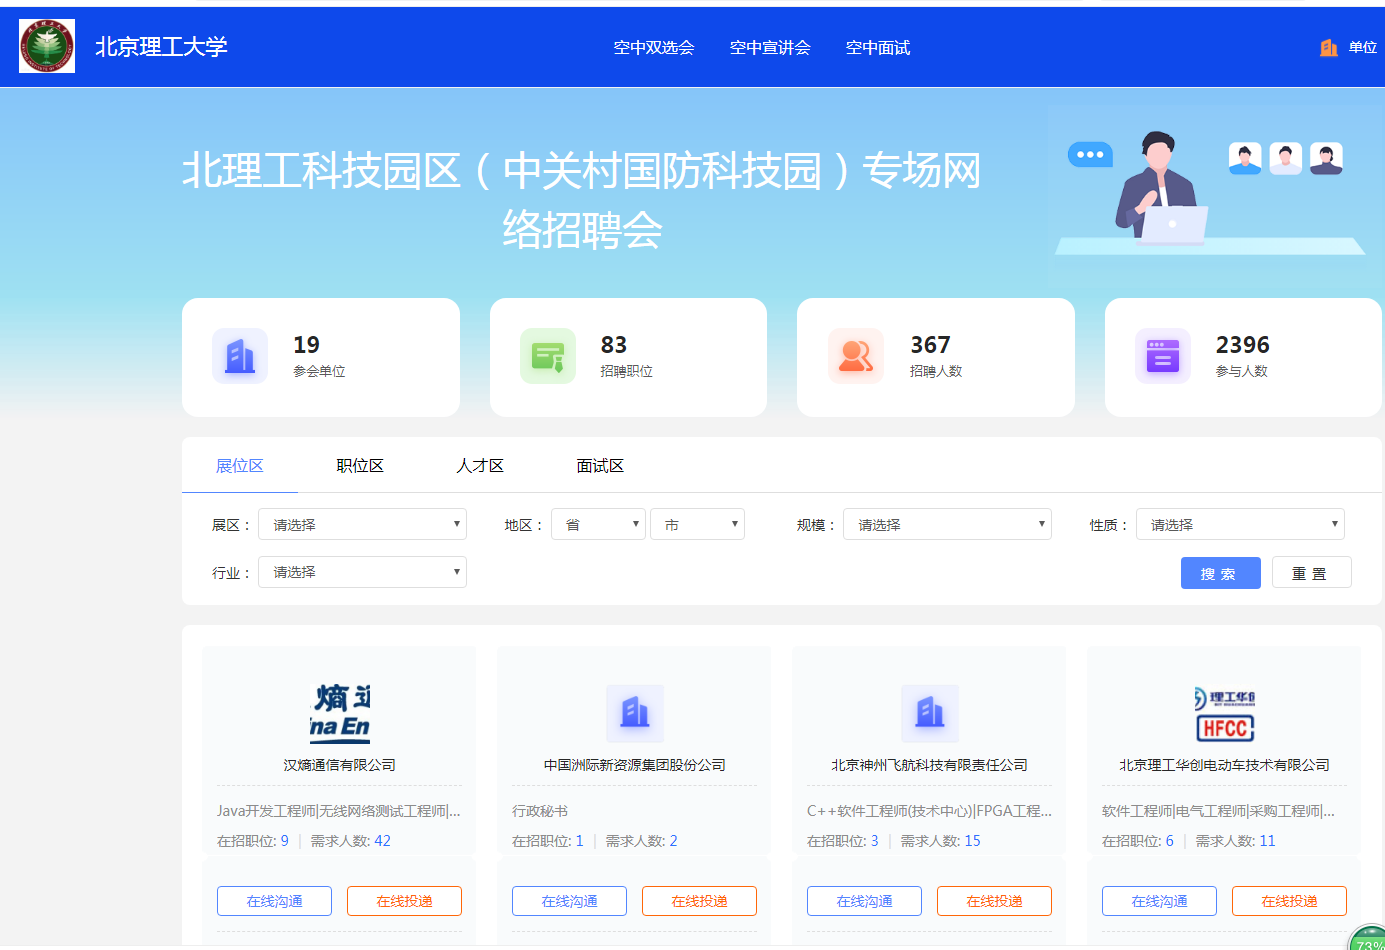Switch to the 人才区 tab
Viewport: 1385px width, 950px height.
click(480, 466)
